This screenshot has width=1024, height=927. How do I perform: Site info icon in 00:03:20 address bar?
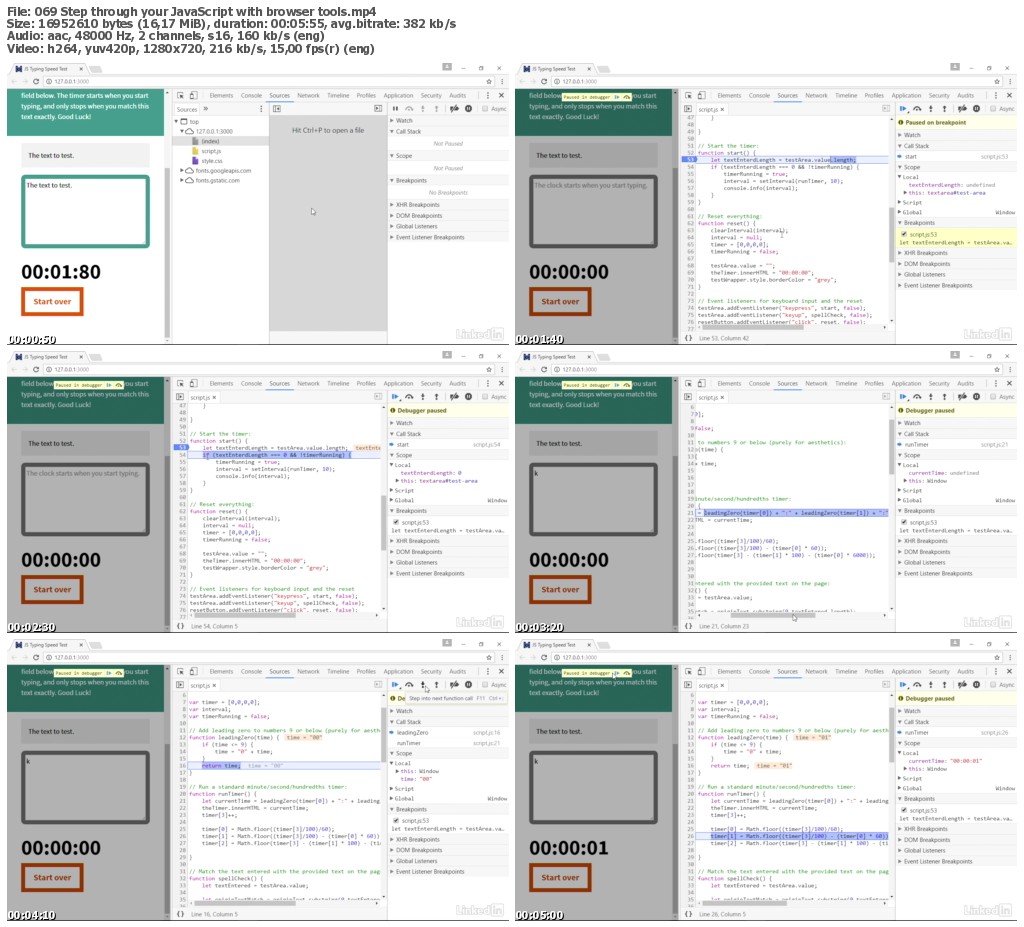(557, 370)
